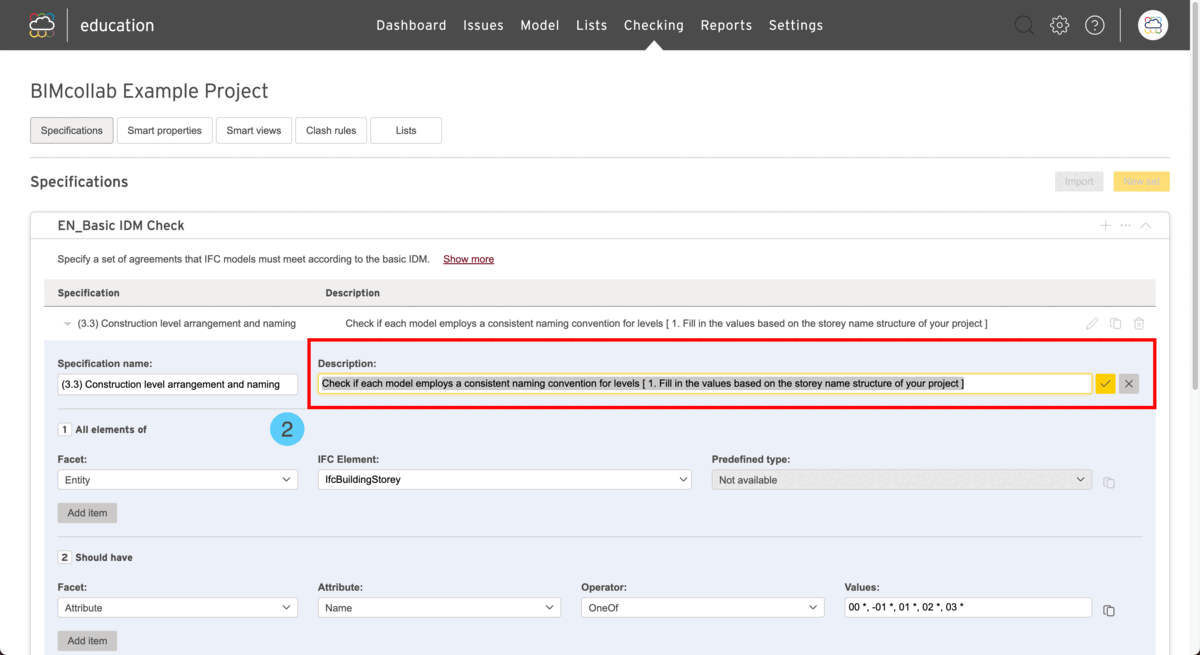The width and height of the screenshot is (1200, 655).
Task: Open Reports in top navigation
Action: pos(726,25)
